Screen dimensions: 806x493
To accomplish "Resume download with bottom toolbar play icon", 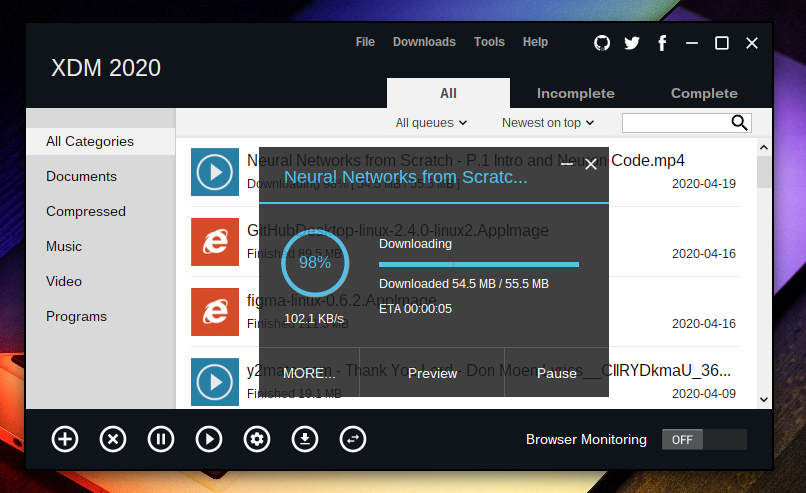I will tap(209, 439).
